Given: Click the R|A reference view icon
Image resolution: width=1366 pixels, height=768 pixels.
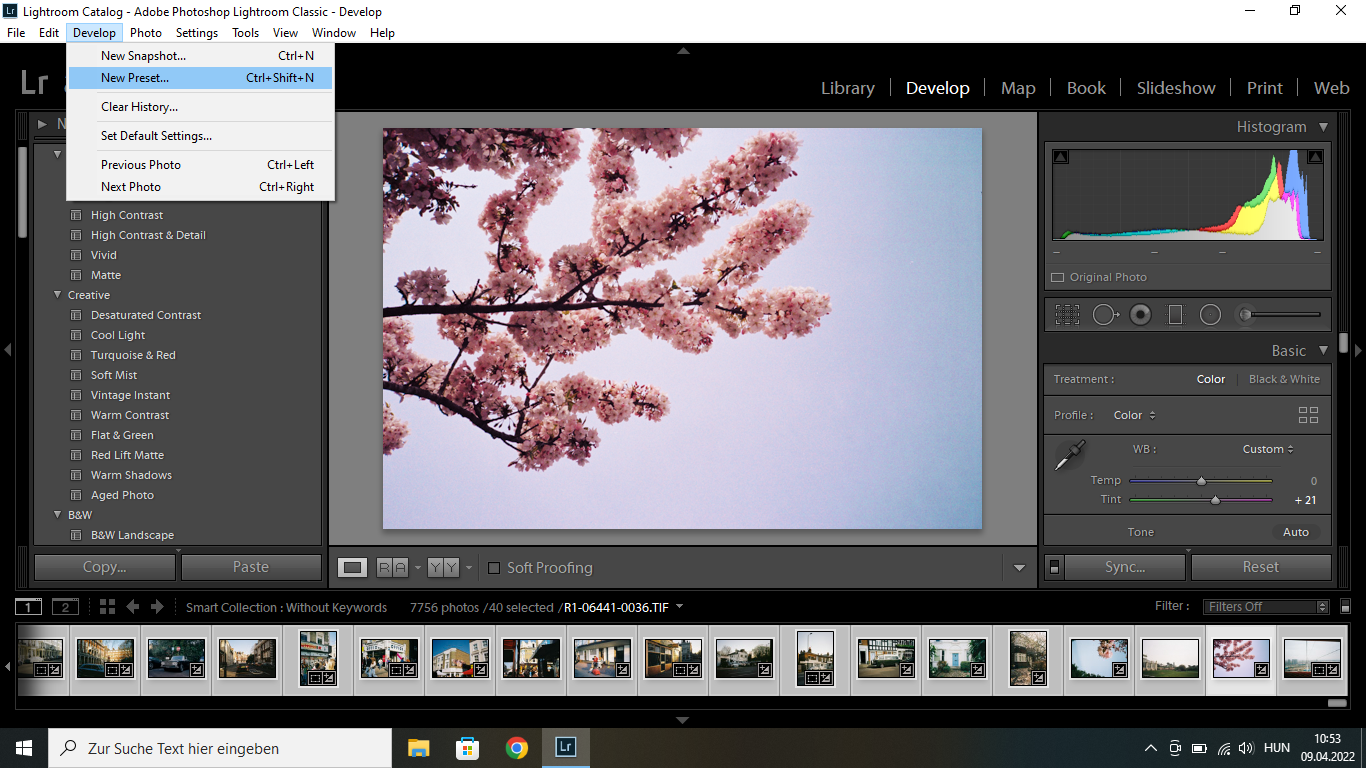Looking at the screenshot, I should pos(392,567).
